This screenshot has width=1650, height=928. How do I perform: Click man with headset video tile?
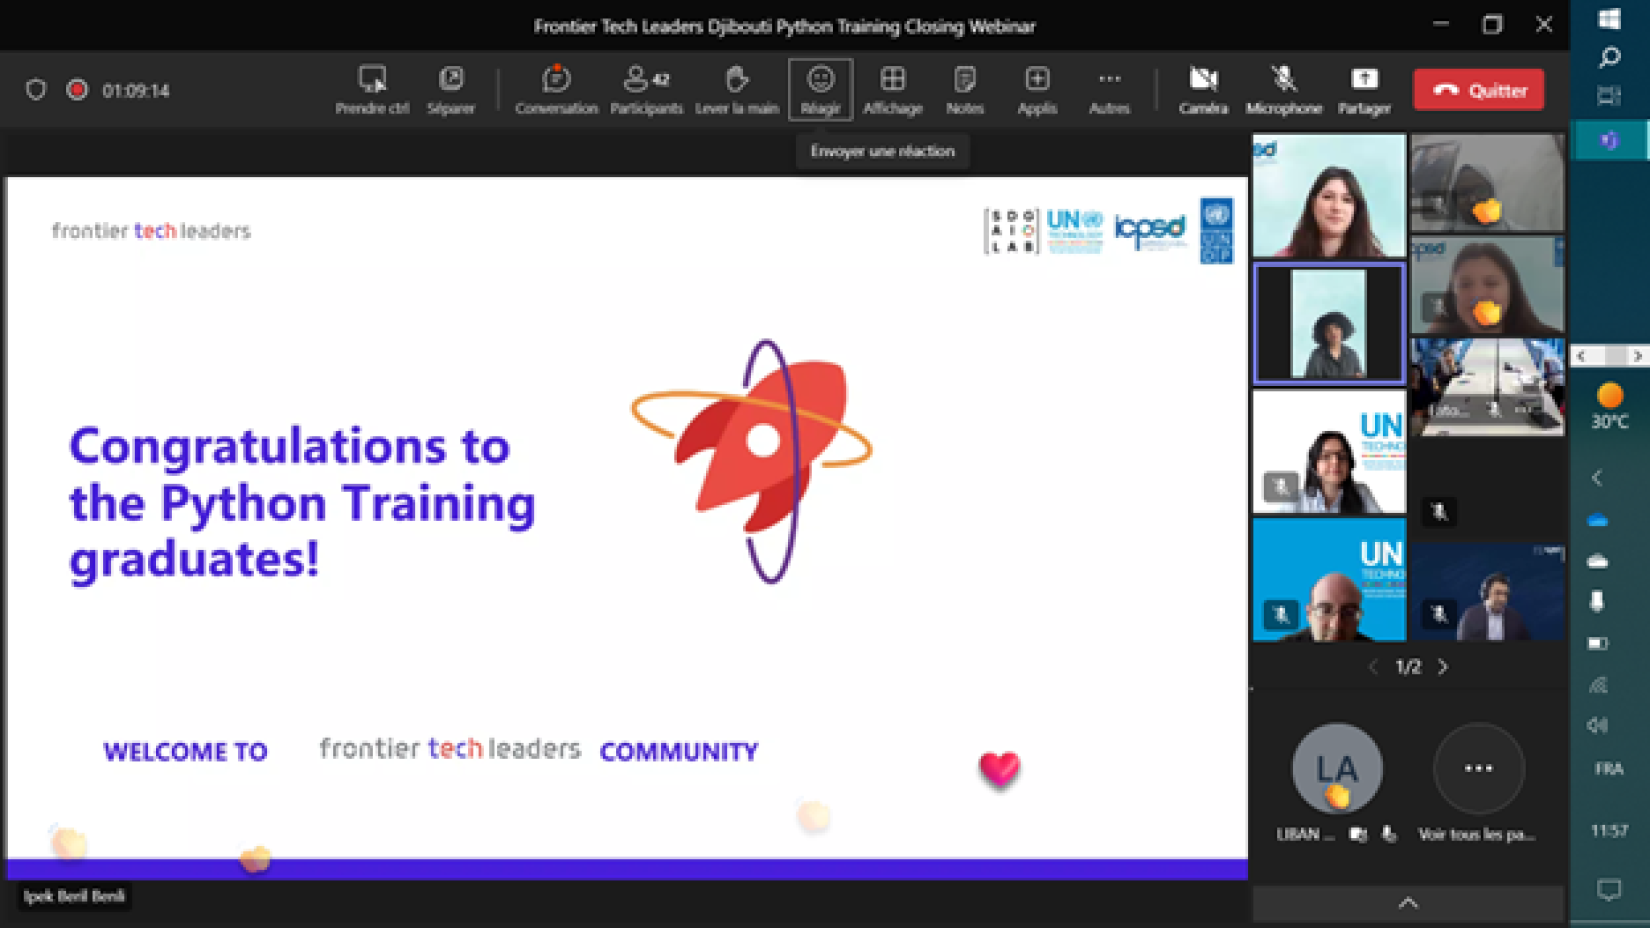[1487, 592]
